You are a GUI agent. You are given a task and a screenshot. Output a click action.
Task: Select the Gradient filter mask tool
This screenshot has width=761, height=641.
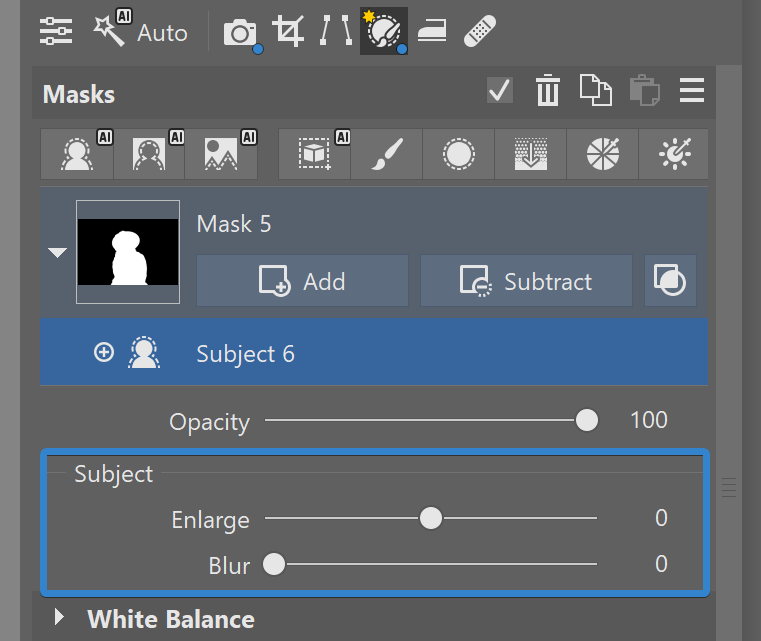pyautogui.click(x=529, y=154)
